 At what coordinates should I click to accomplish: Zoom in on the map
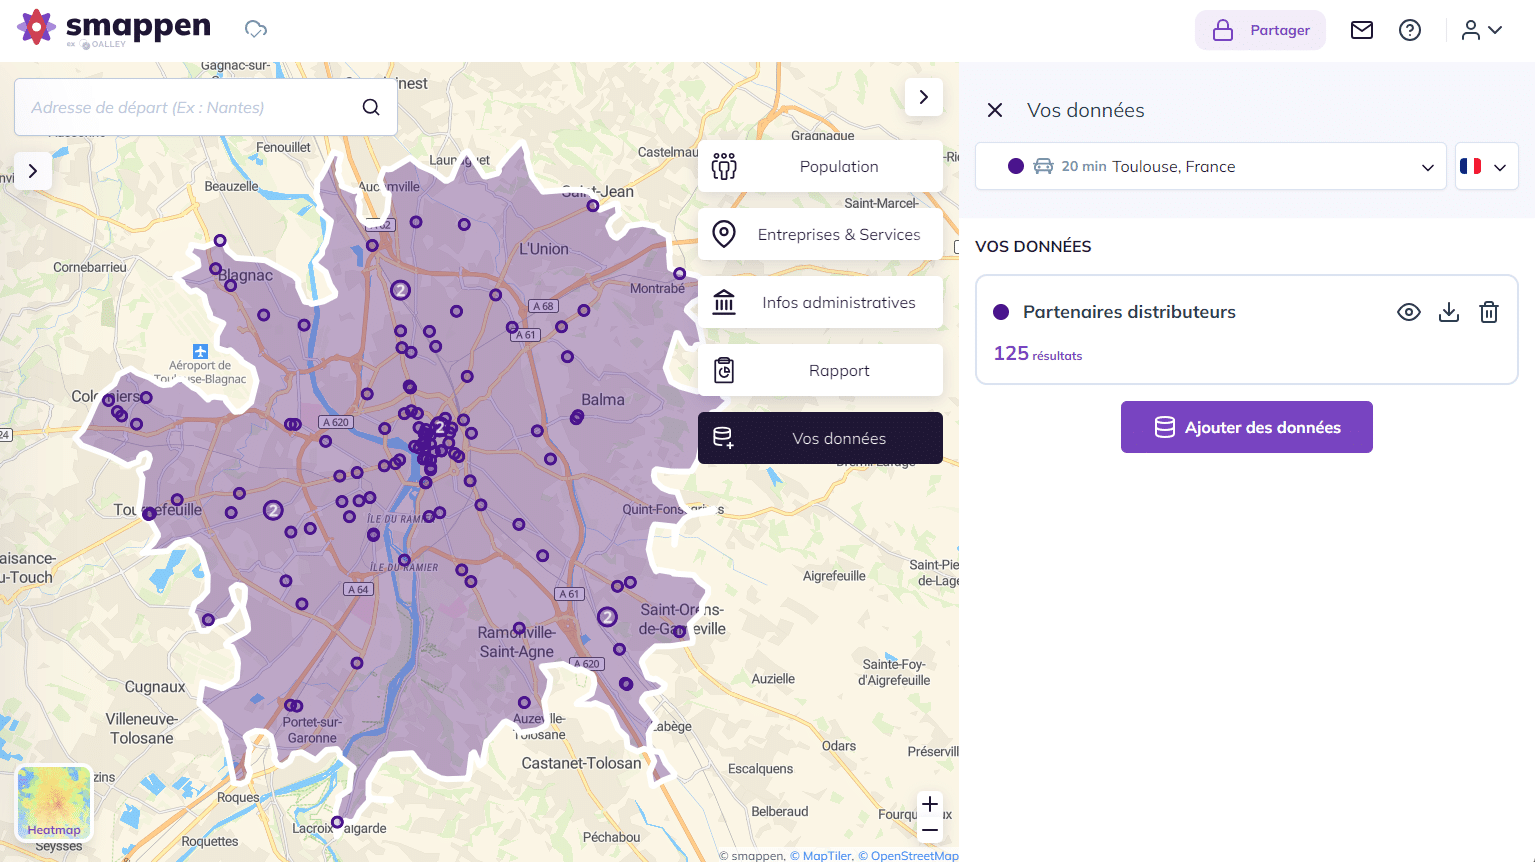(x=930, y=804)
